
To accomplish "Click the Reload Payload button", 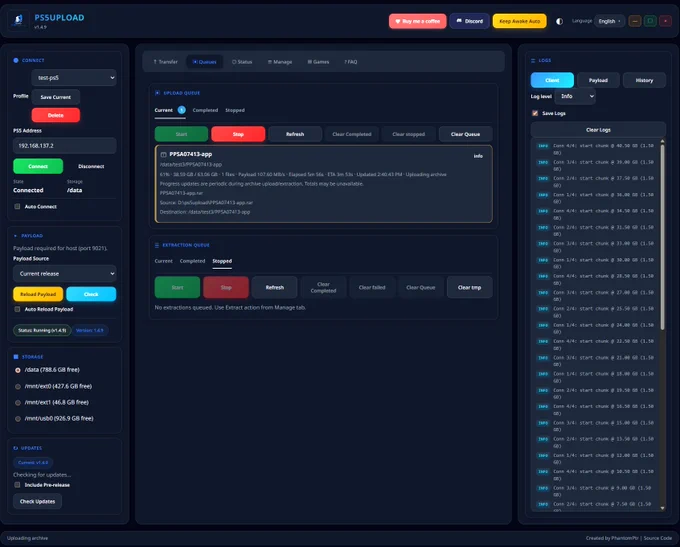I will point(38,294).
